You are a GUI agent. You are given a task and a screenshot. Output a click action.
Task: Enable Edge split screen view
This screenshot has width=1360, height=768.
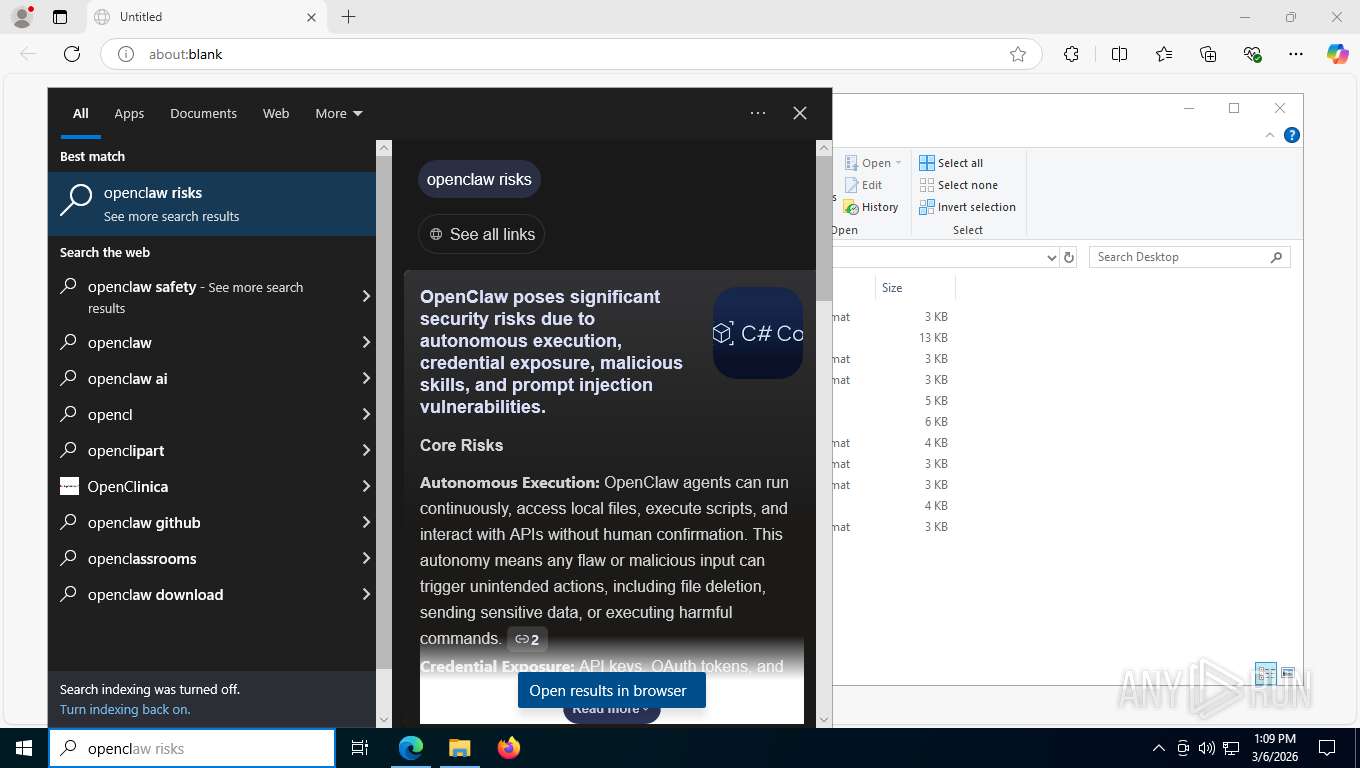click(x=1119, y=54)
